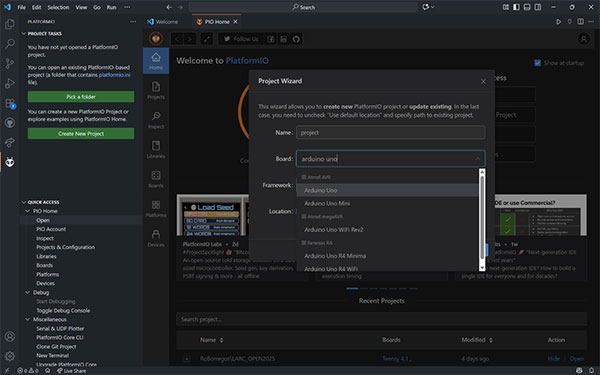Open Projects & Configuration in quick access
The height and width of the screenshot is (375, 600).
pos(65,247)
